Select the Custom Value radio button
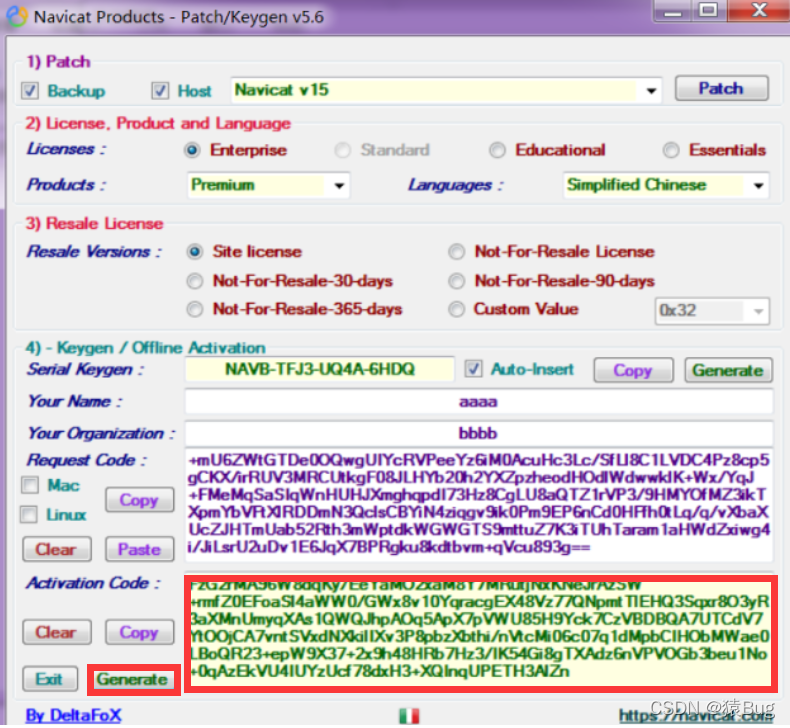Viewport: 790px width, 728px height. 456,309
